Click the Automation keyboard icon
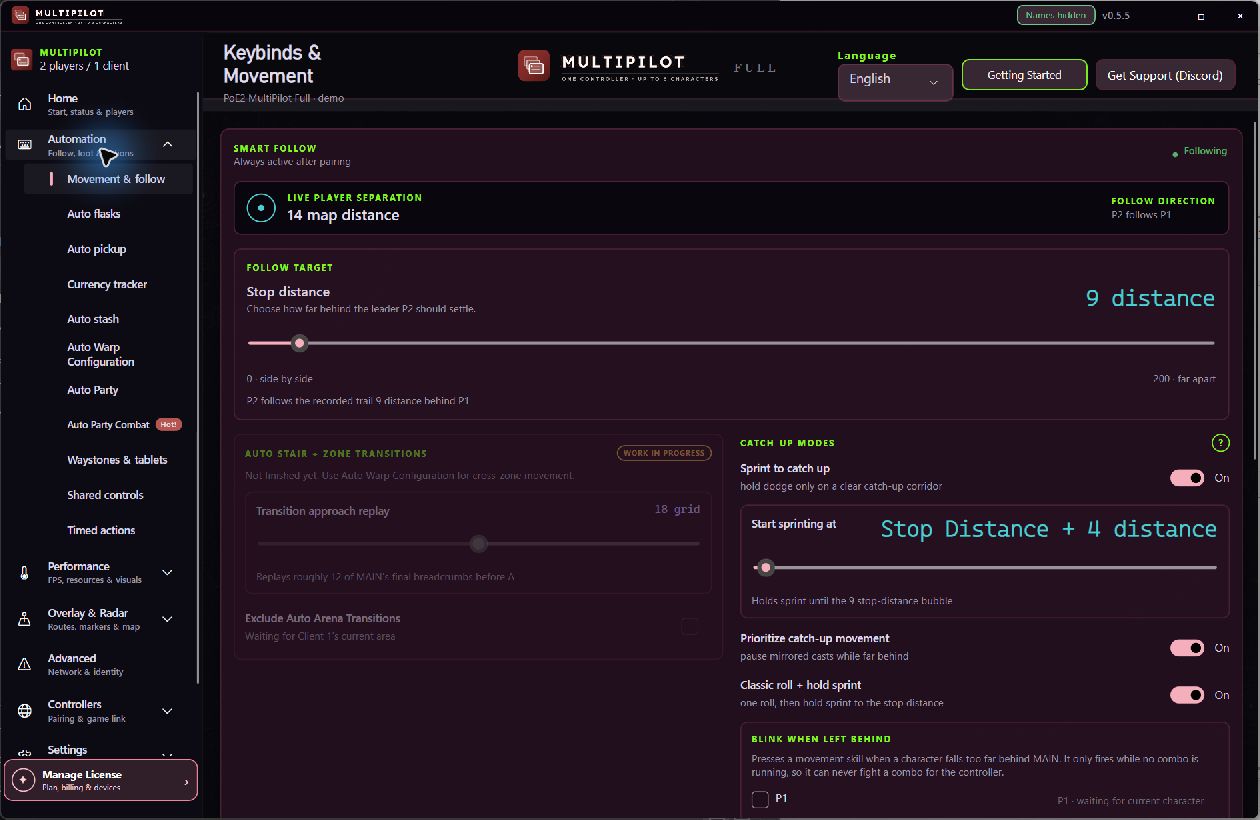Viewport: 1260px width, 820px height. coord(25,145)
